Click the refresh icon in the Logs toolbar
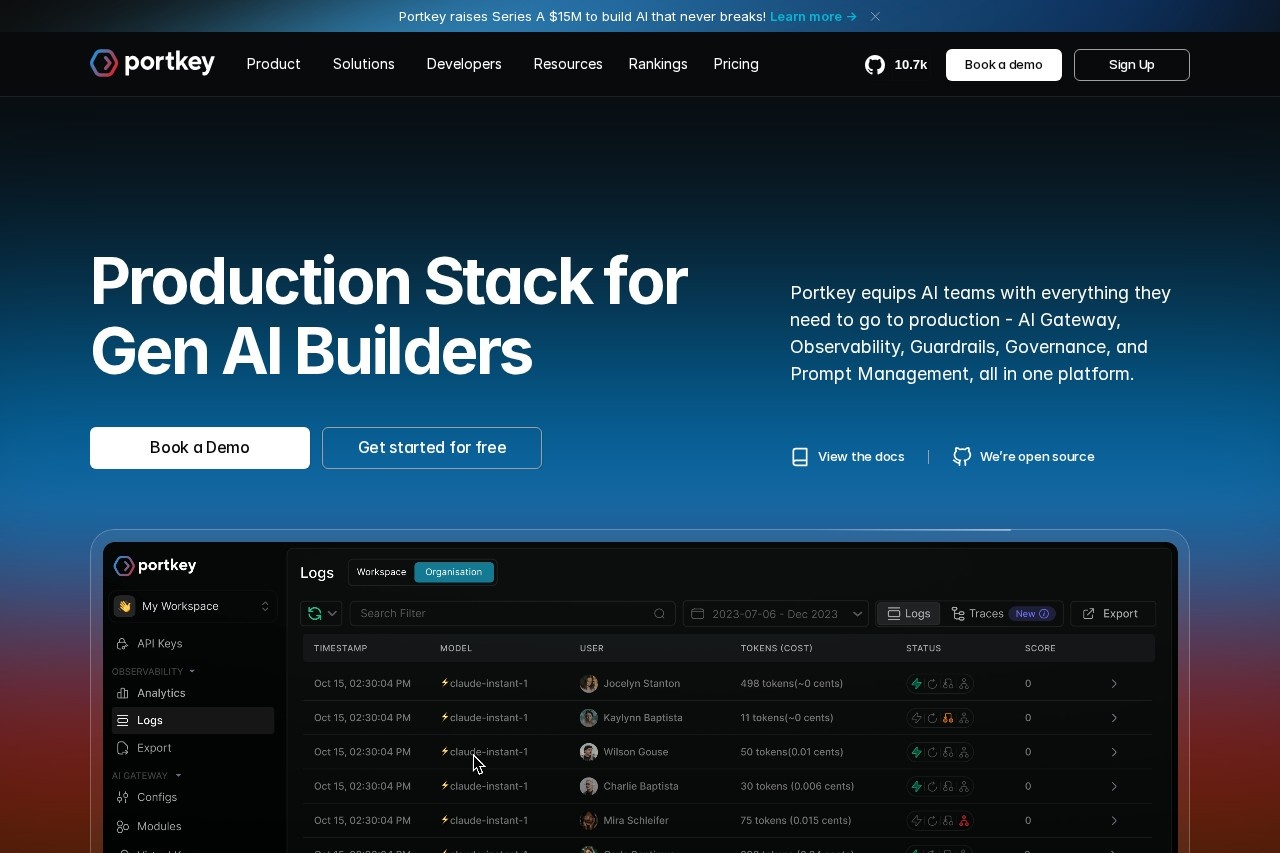 click(315, 613)
